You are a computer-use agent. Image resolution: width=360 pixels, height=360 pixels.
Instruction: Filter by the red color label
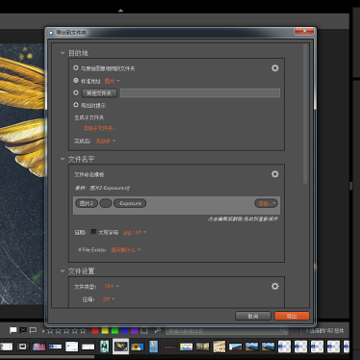tap(95, 330)
